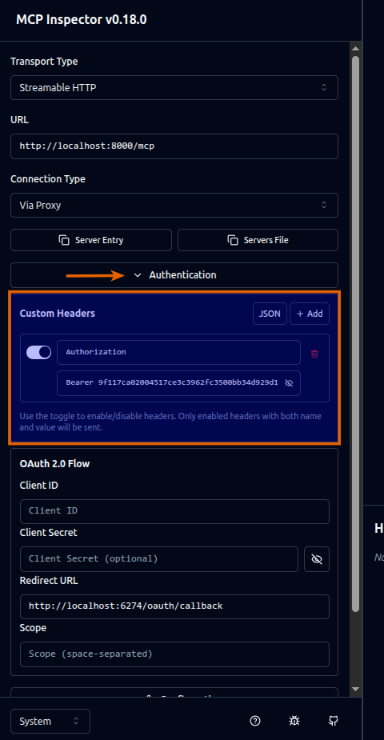Click the Redirect URL field

point(175,606)
